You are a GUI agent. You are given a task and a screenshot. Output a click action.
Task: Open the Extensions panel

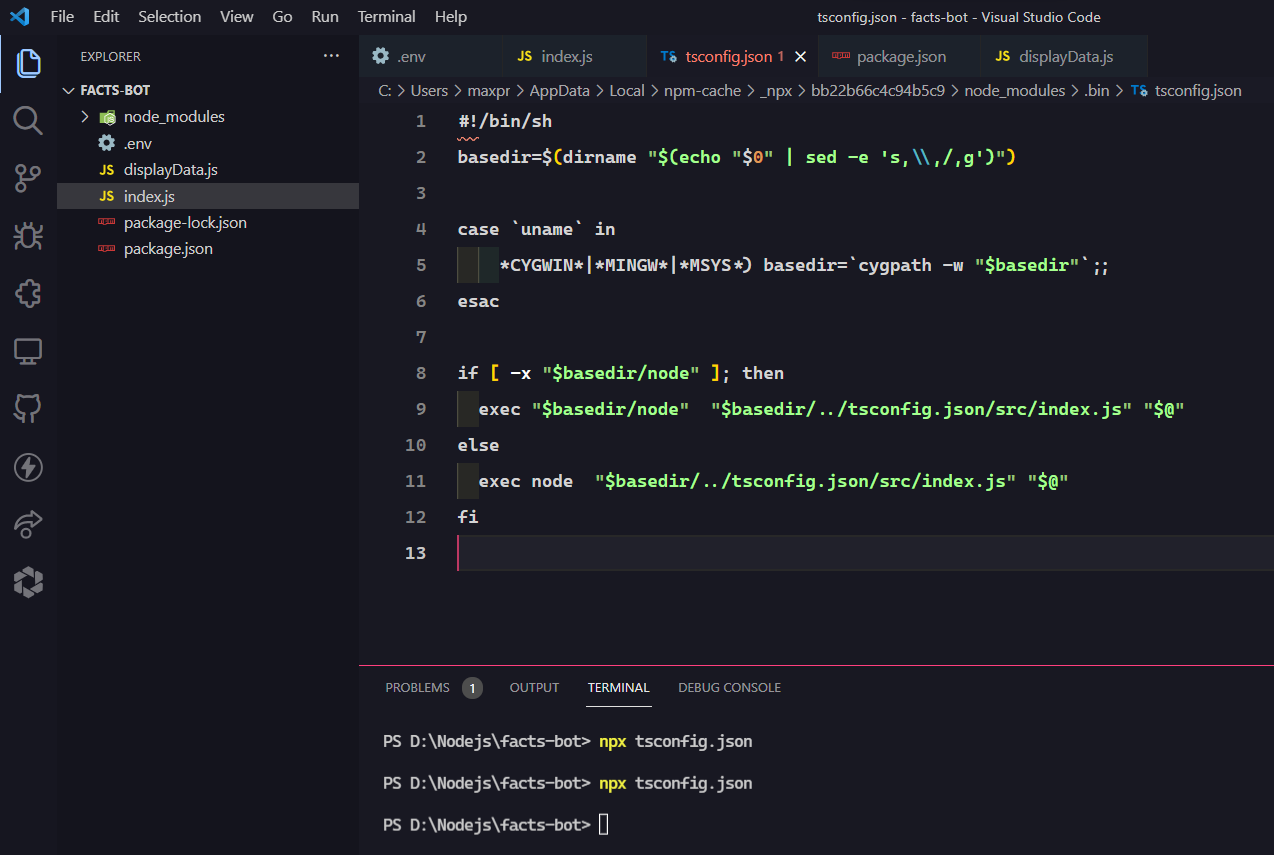pyautogui.click(x=28, y=293)
